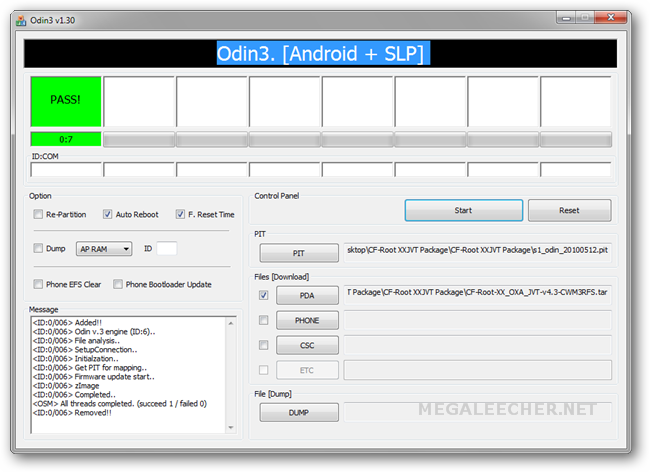
Task: Uncheck the Auto Reboot option
Action: pyautogui.click(x=107, y=214)
